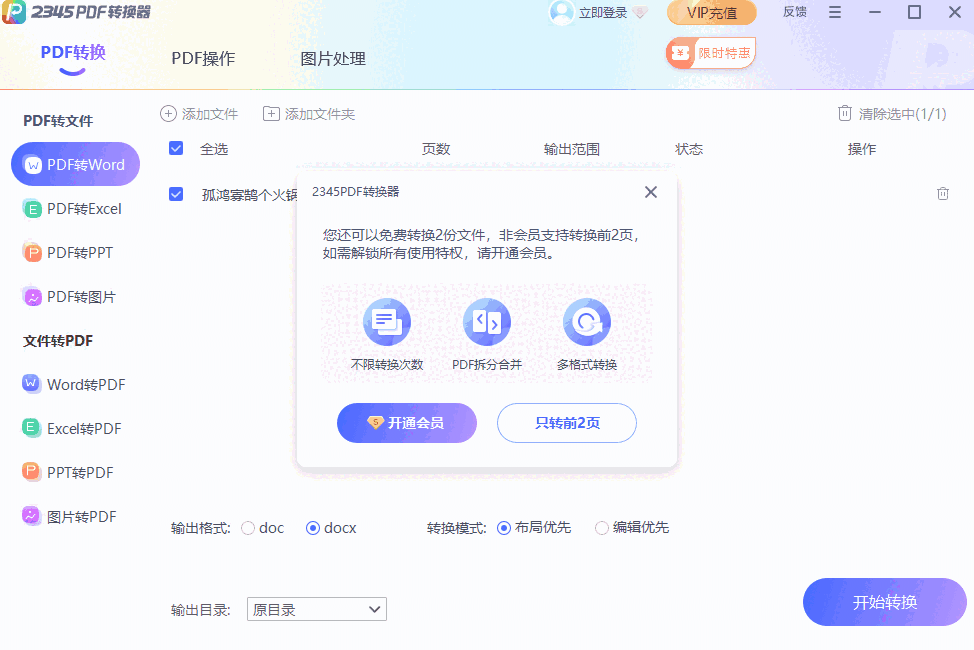Click the 反馈 link
This screenshot has width=974, height=650.
(x=794, y=12)
